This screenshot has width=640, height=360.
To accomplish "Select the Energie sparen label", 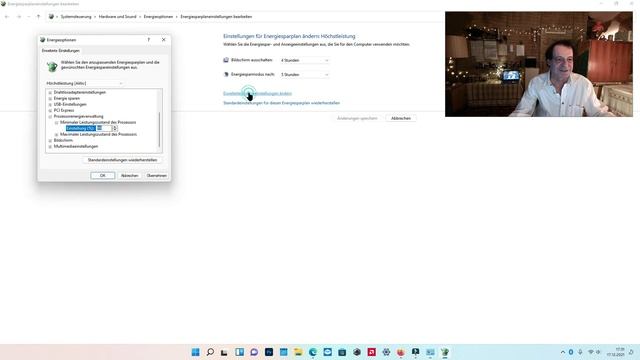I will coord(67,98).
